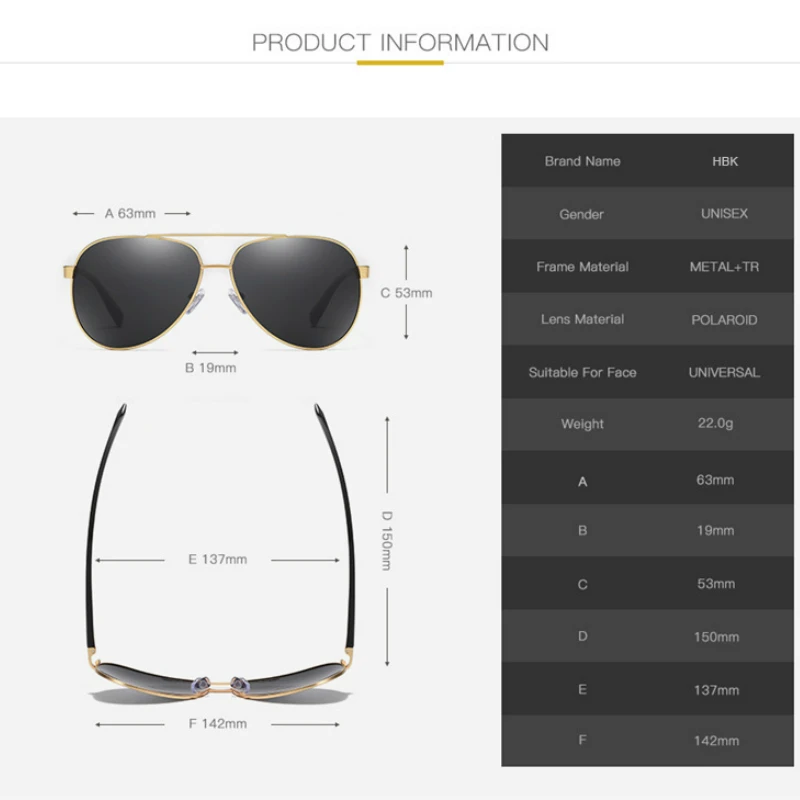Click the A 63mm dimension label

pyautogui.click(x=130, y=213)
